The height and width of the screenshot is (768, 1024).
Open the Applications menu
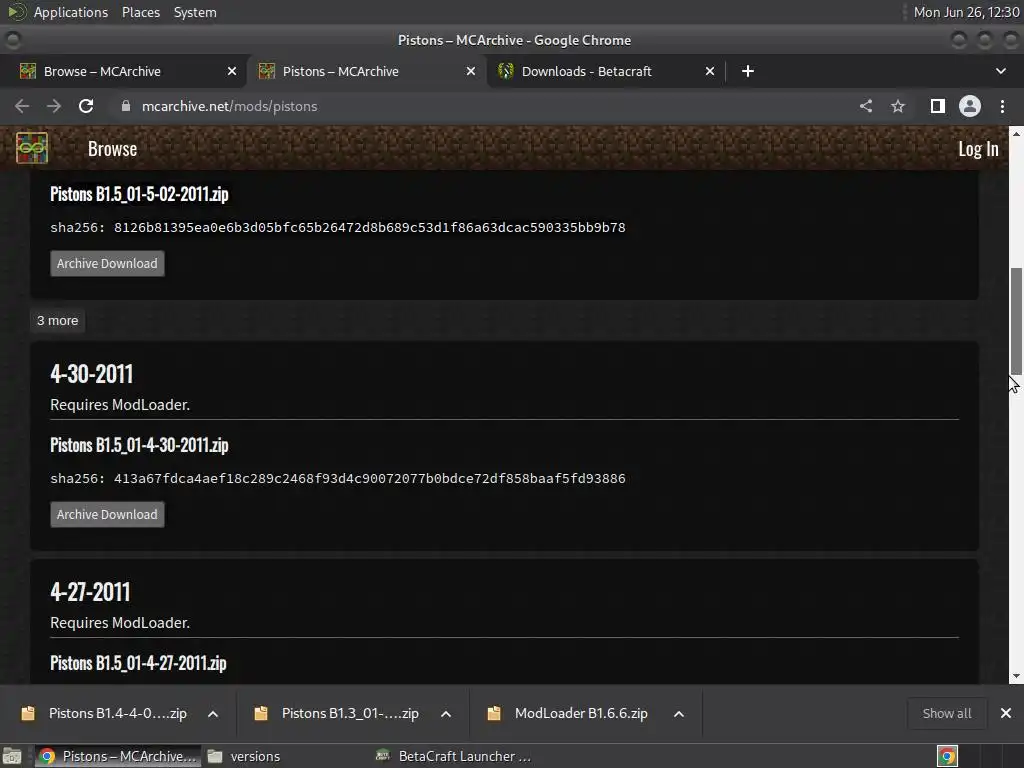coord(71,12)
